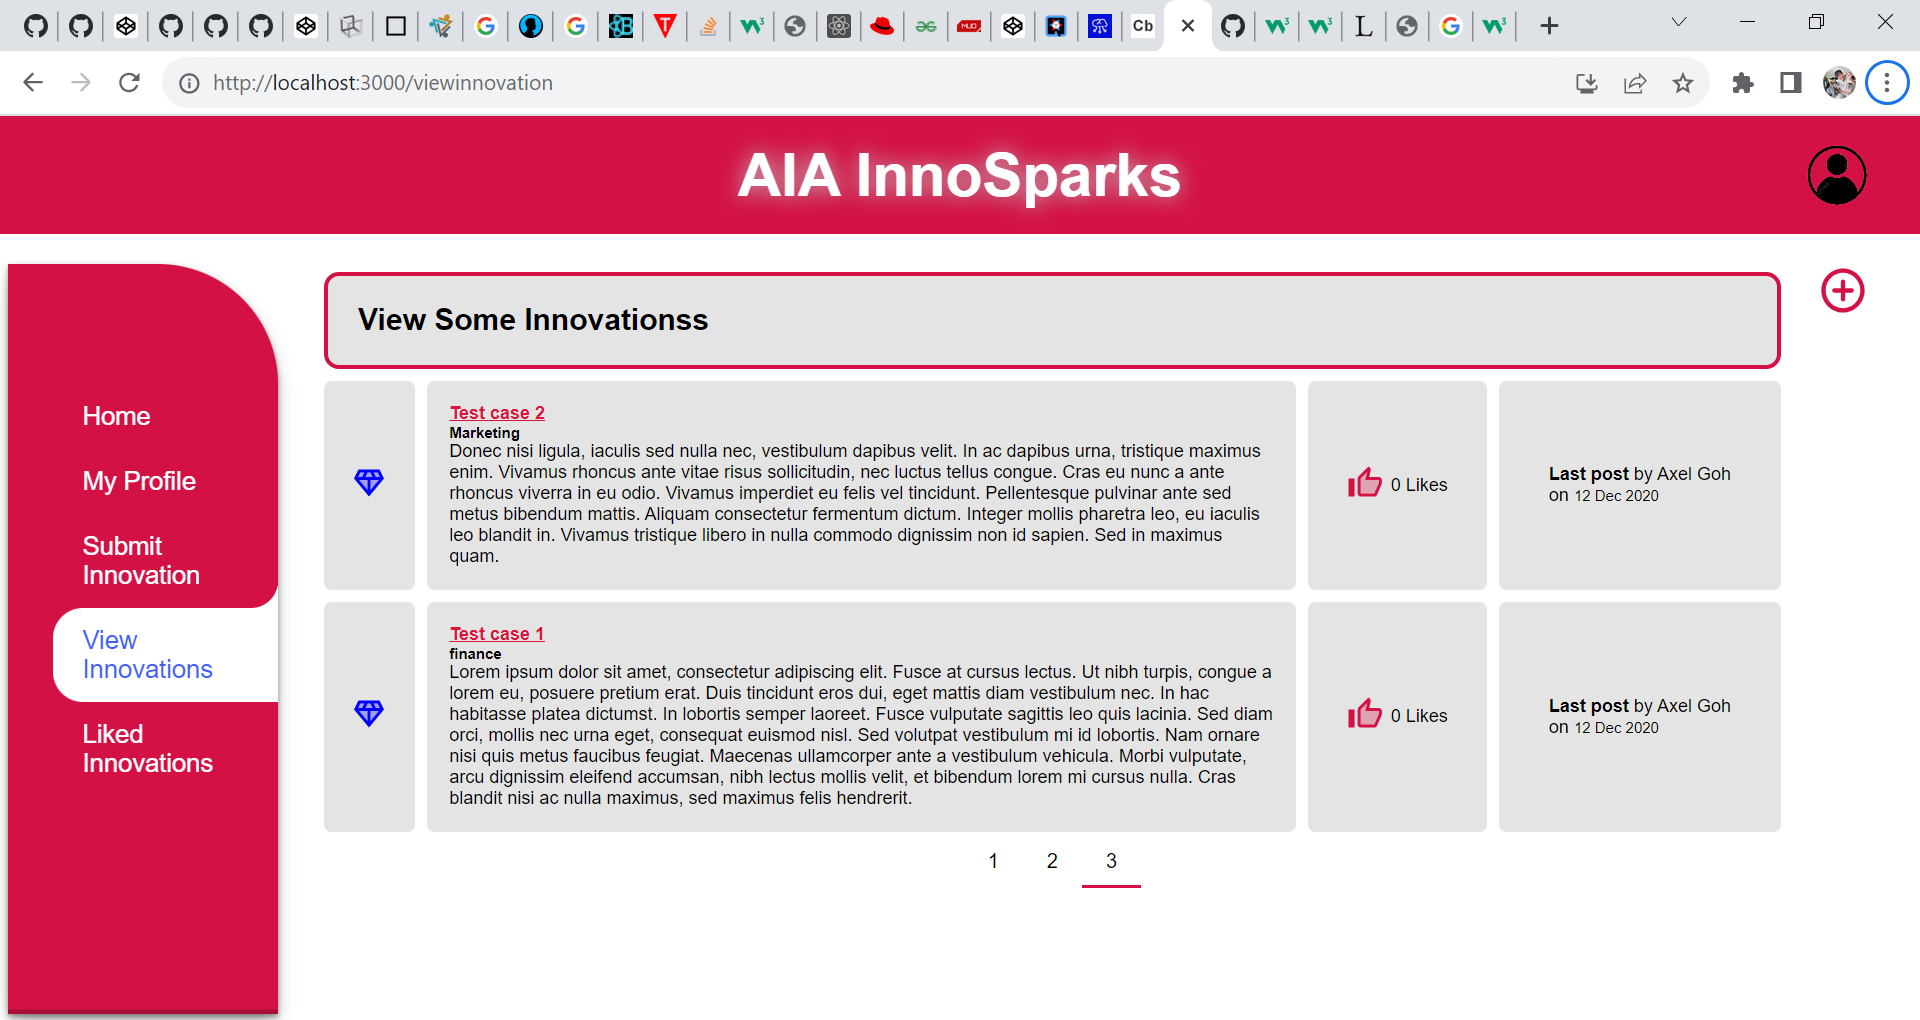Toggle the browser side panel
This screenshot has width=1920, height=1020.
(x=1791, y=83)
